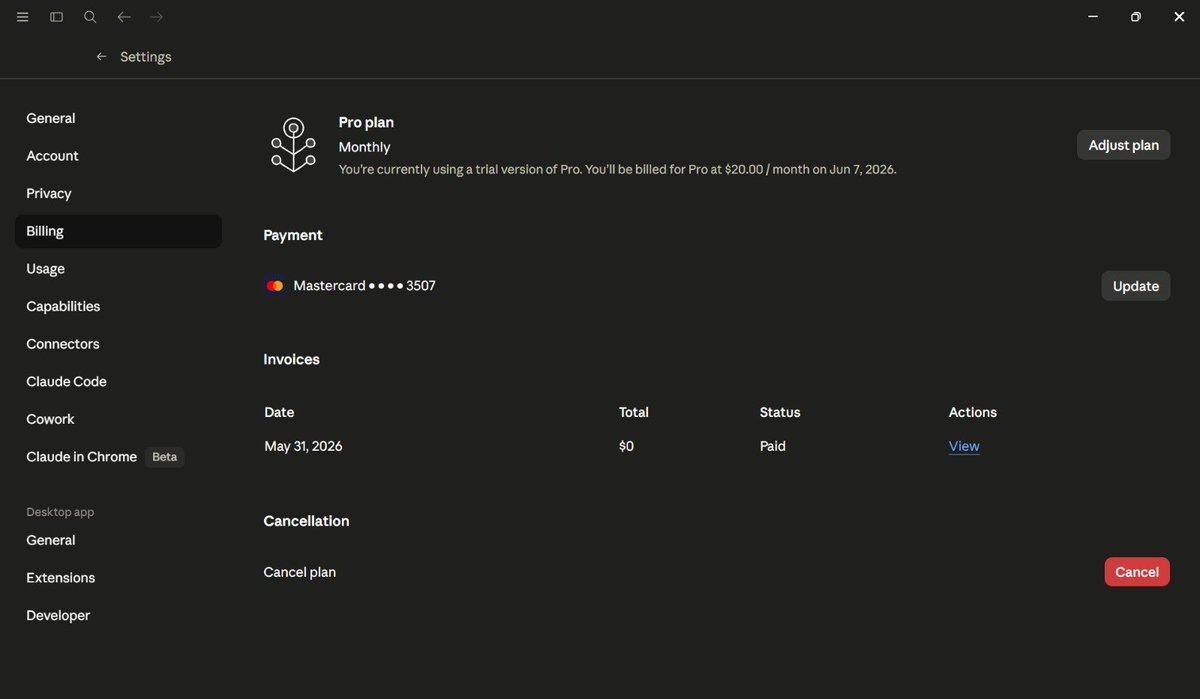
Task: View the May 31, 2026 invoice
Action: pos(964,446)
